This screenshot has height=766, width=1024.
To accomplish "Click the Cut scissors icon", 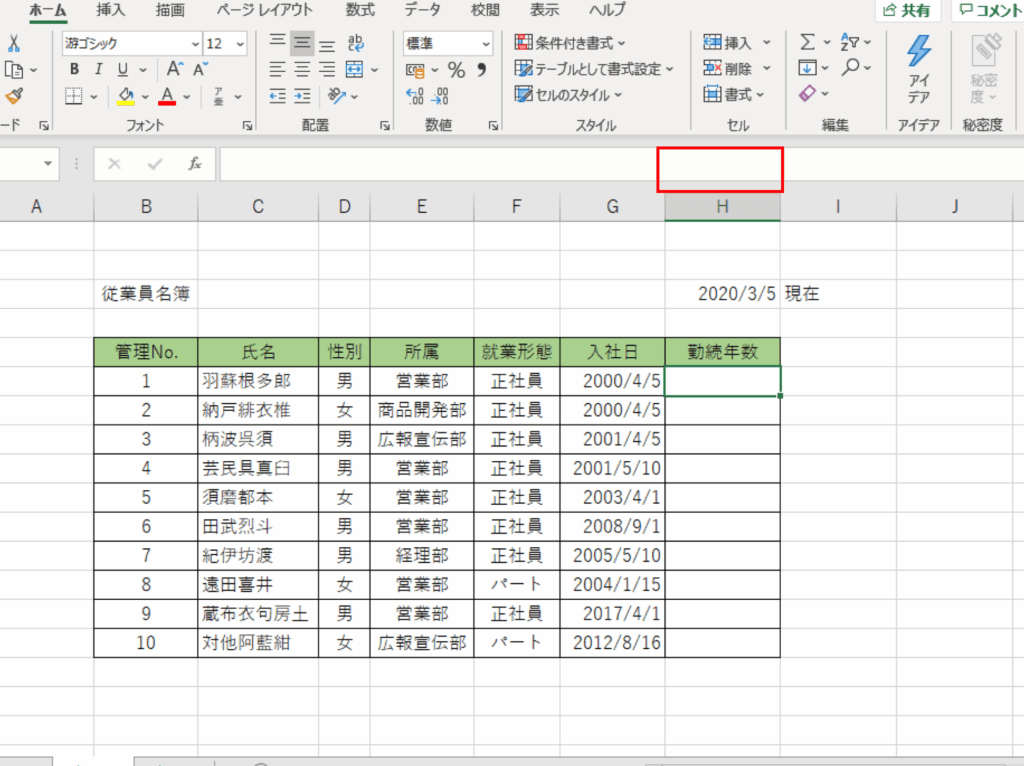I will tap(13, 43).
